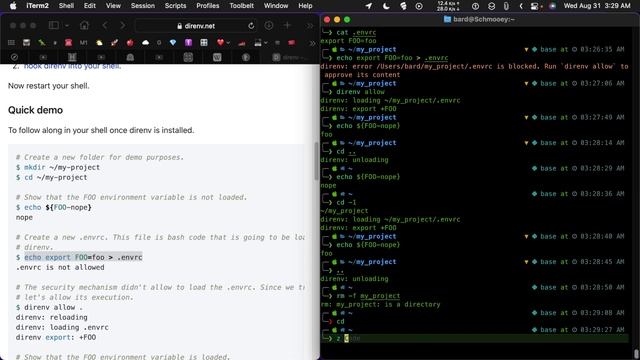Open the Profiles menu

(208, 6)
